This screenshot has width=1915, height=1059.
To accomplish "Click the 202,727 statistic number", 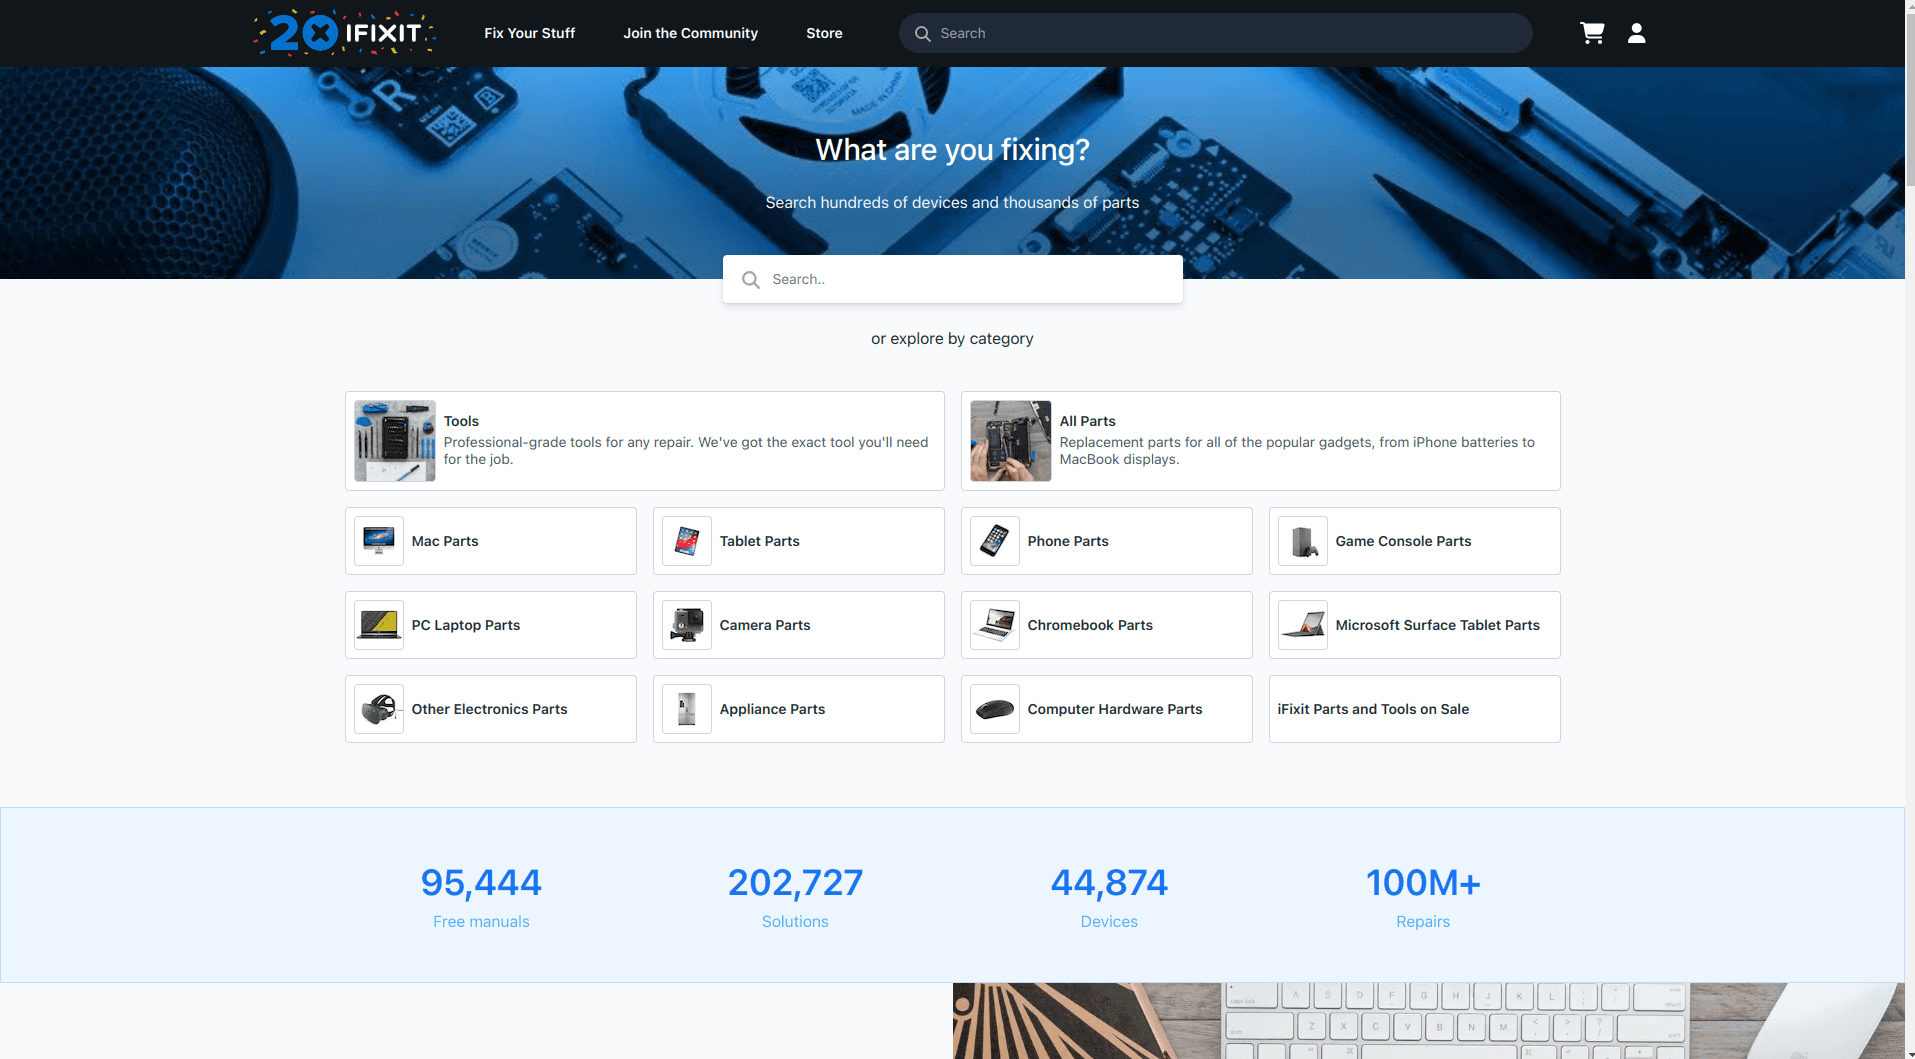I will click(795, 883).
